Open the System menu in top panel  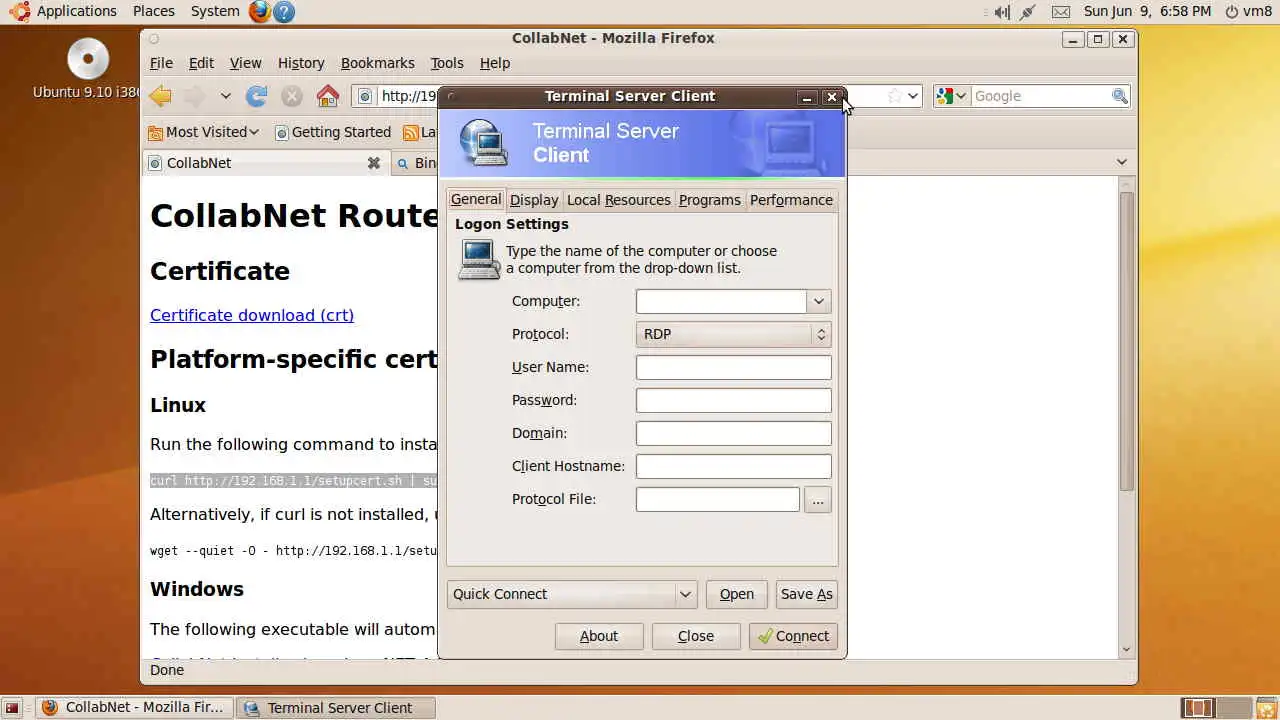(215, 11)
